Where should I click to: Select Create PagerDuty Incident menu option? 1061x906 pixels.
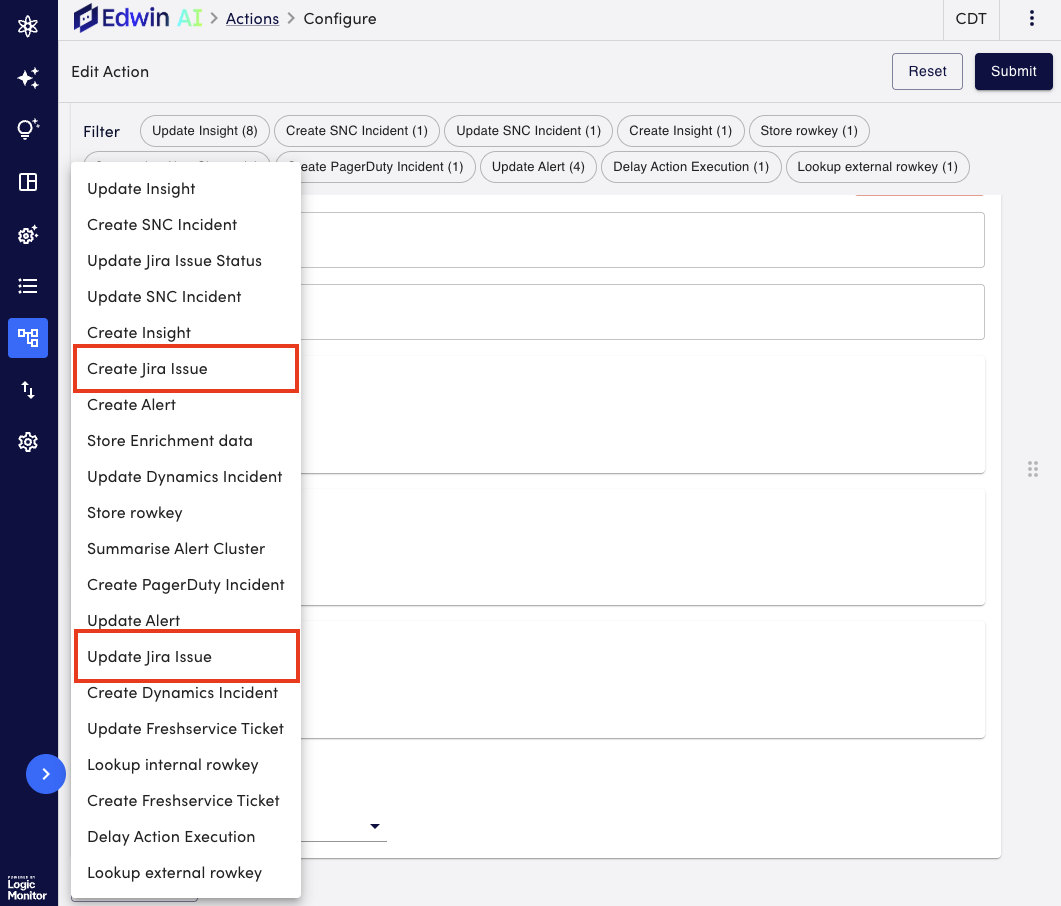point(185,584)
